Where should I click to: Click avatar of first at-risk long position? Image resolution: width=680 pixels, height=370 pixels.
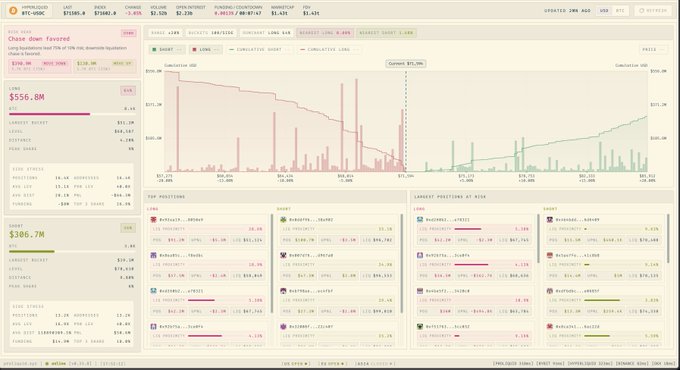pyautogui.click(x=420, y=220)
